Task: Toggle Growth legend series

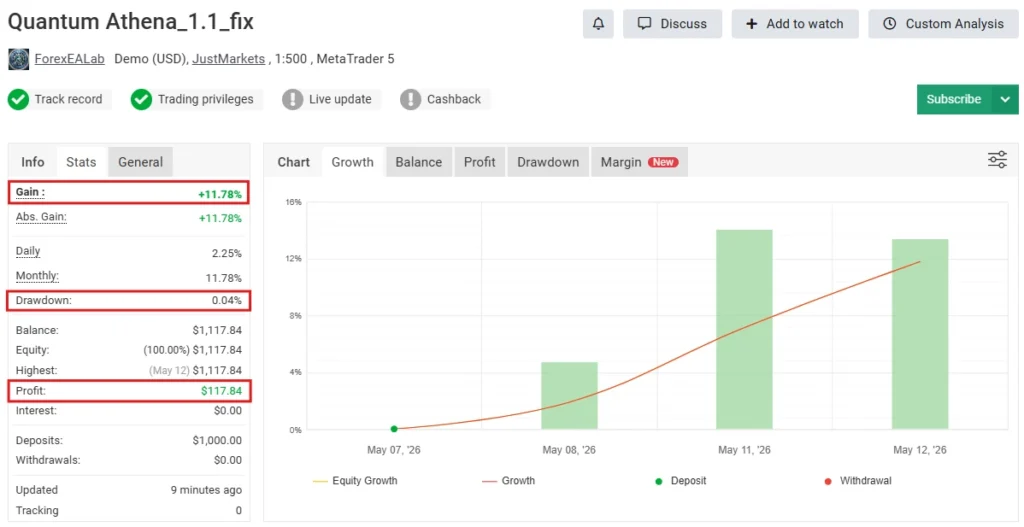Action: click(x=508, y=481)
